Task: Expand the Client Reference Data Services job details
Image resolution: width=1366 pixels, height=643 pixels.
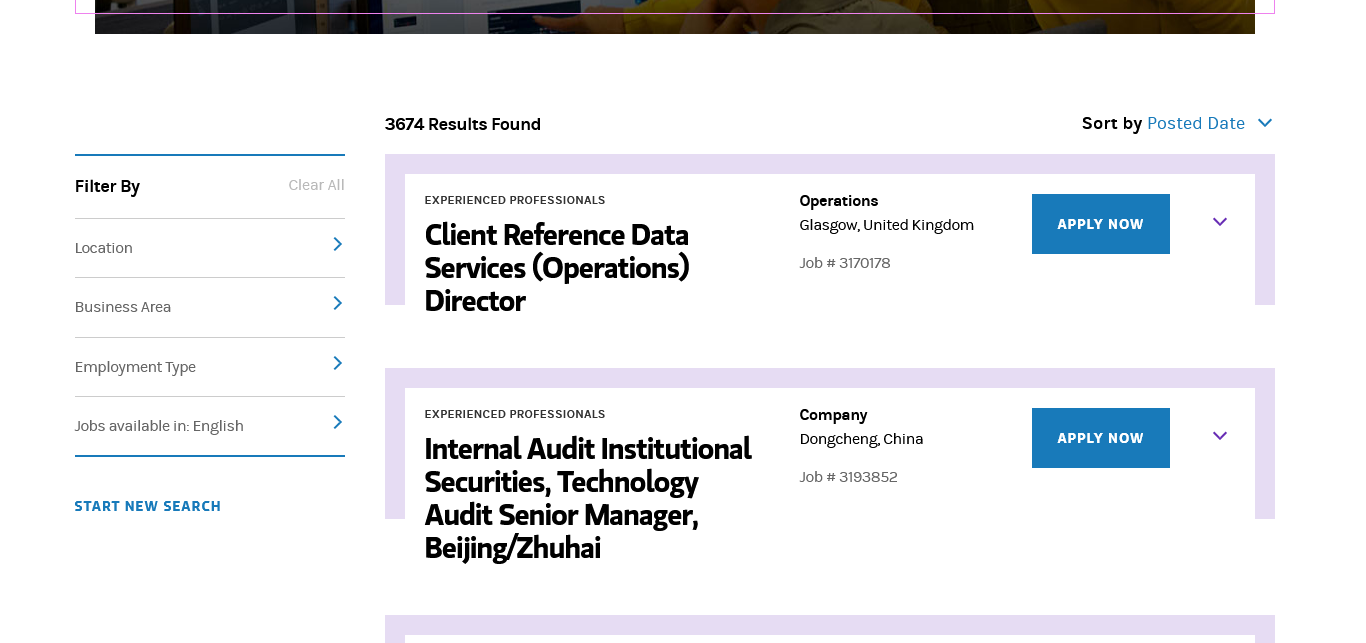Action: 1219,222
